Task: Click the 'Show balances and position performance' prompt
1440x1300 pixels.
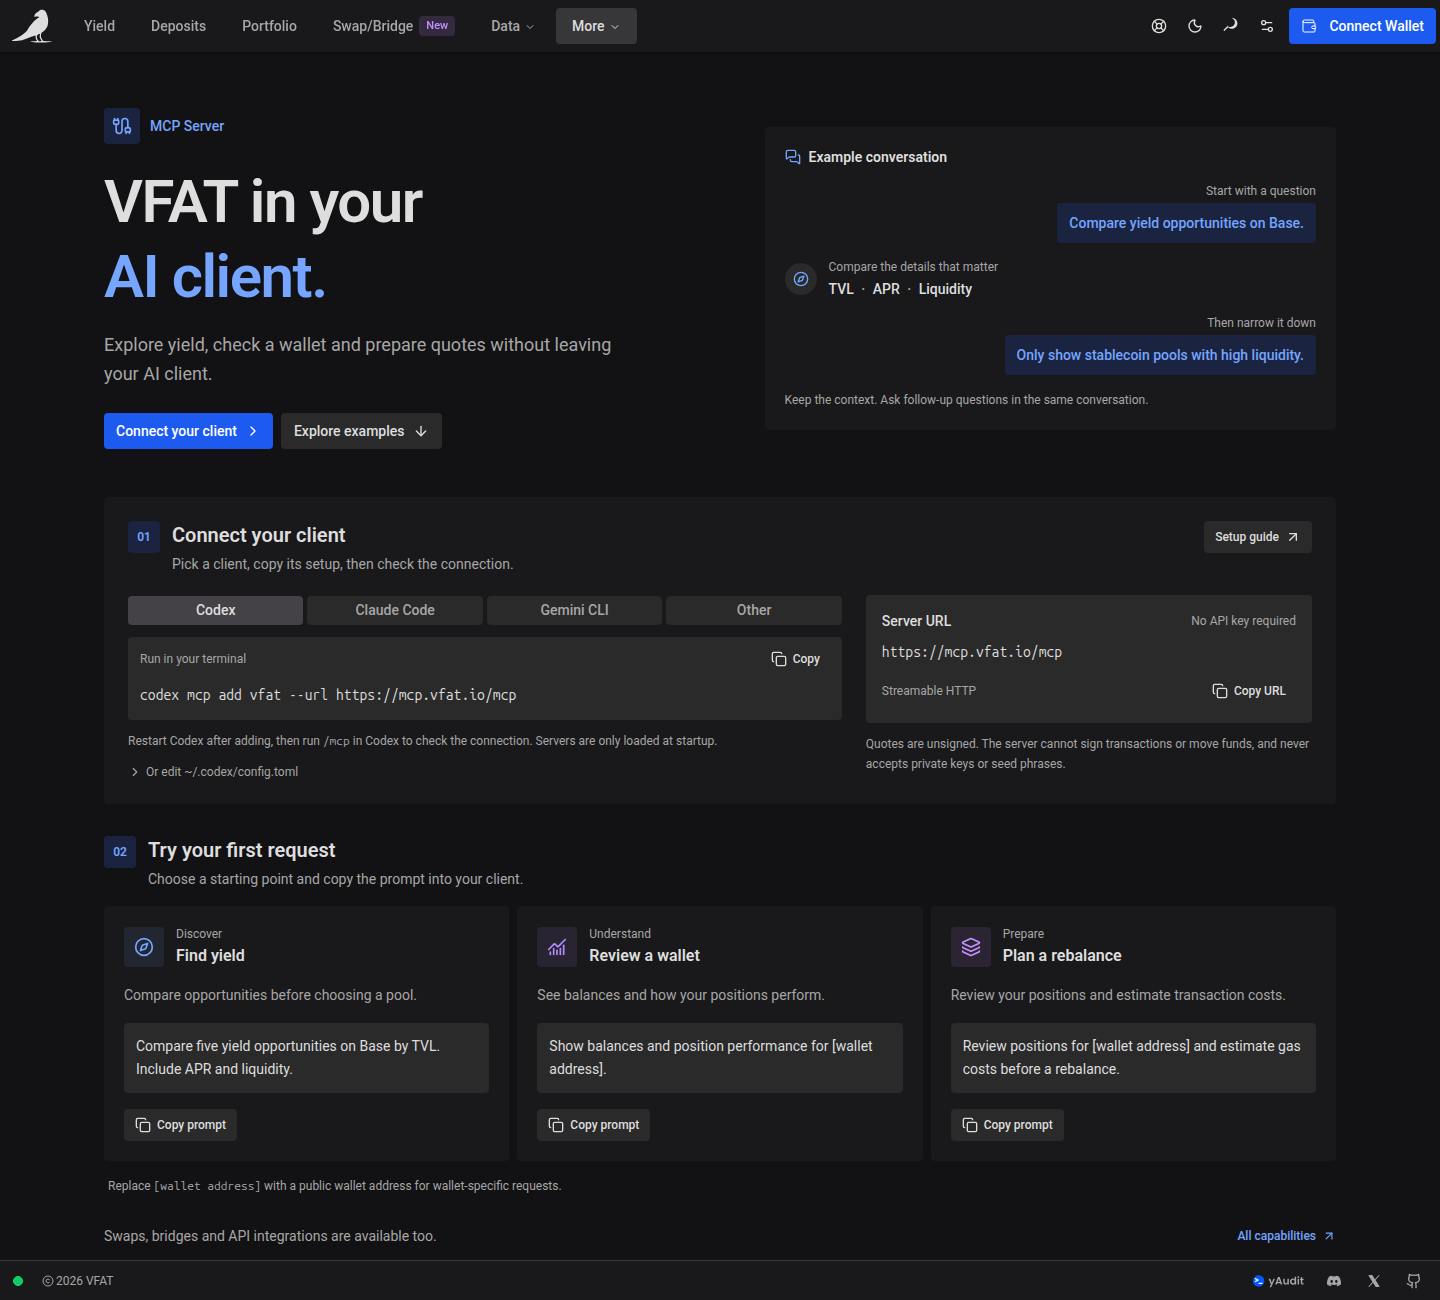Action: point(720,1058)
